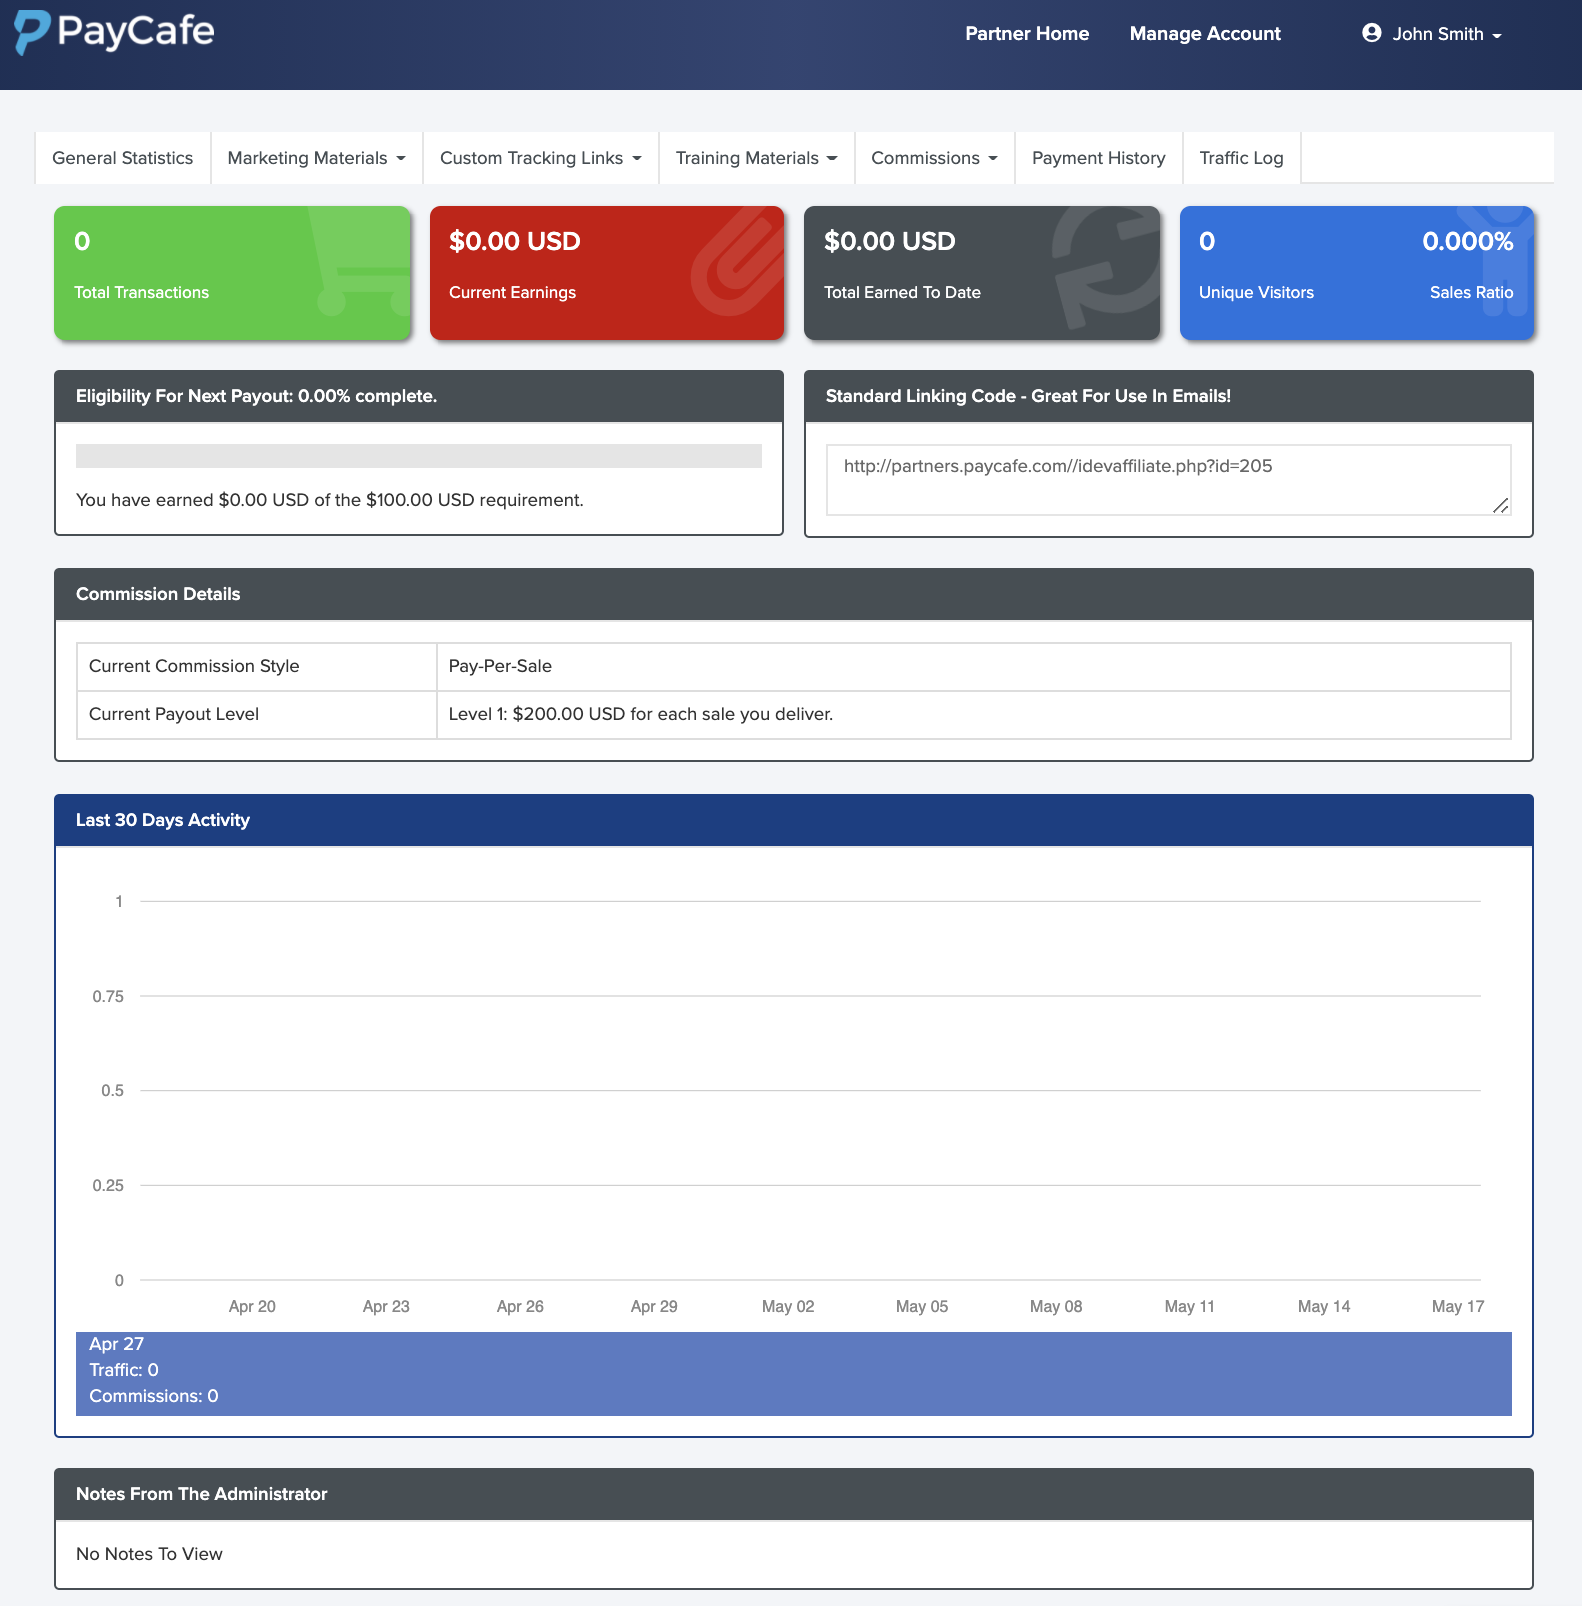Click the payout eligibility progress bar
This screenshot has height=1606, width=1582.
point(418,456)
